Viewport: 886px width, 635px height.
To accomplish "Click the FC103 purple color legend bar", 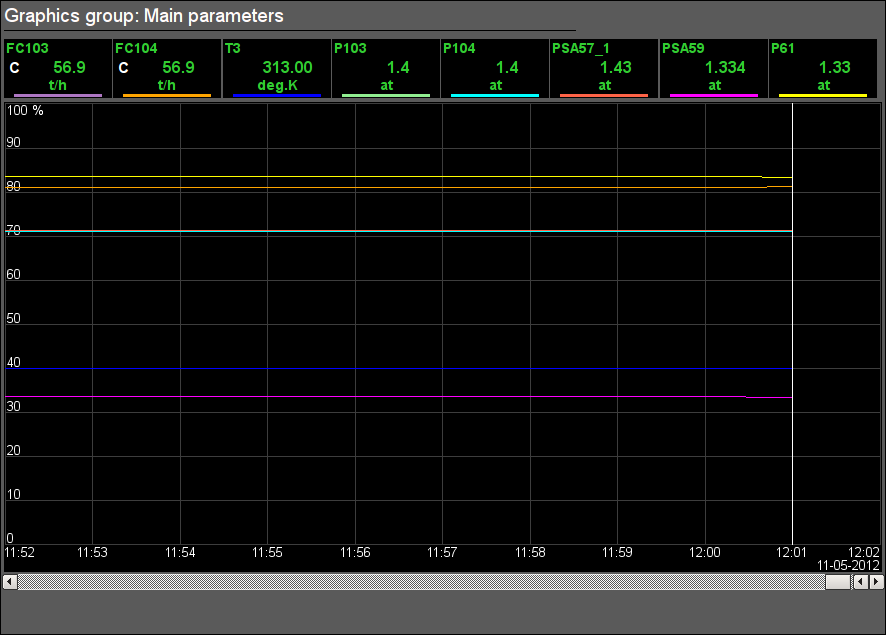I will pyautogui.click(x=58, y=95).
